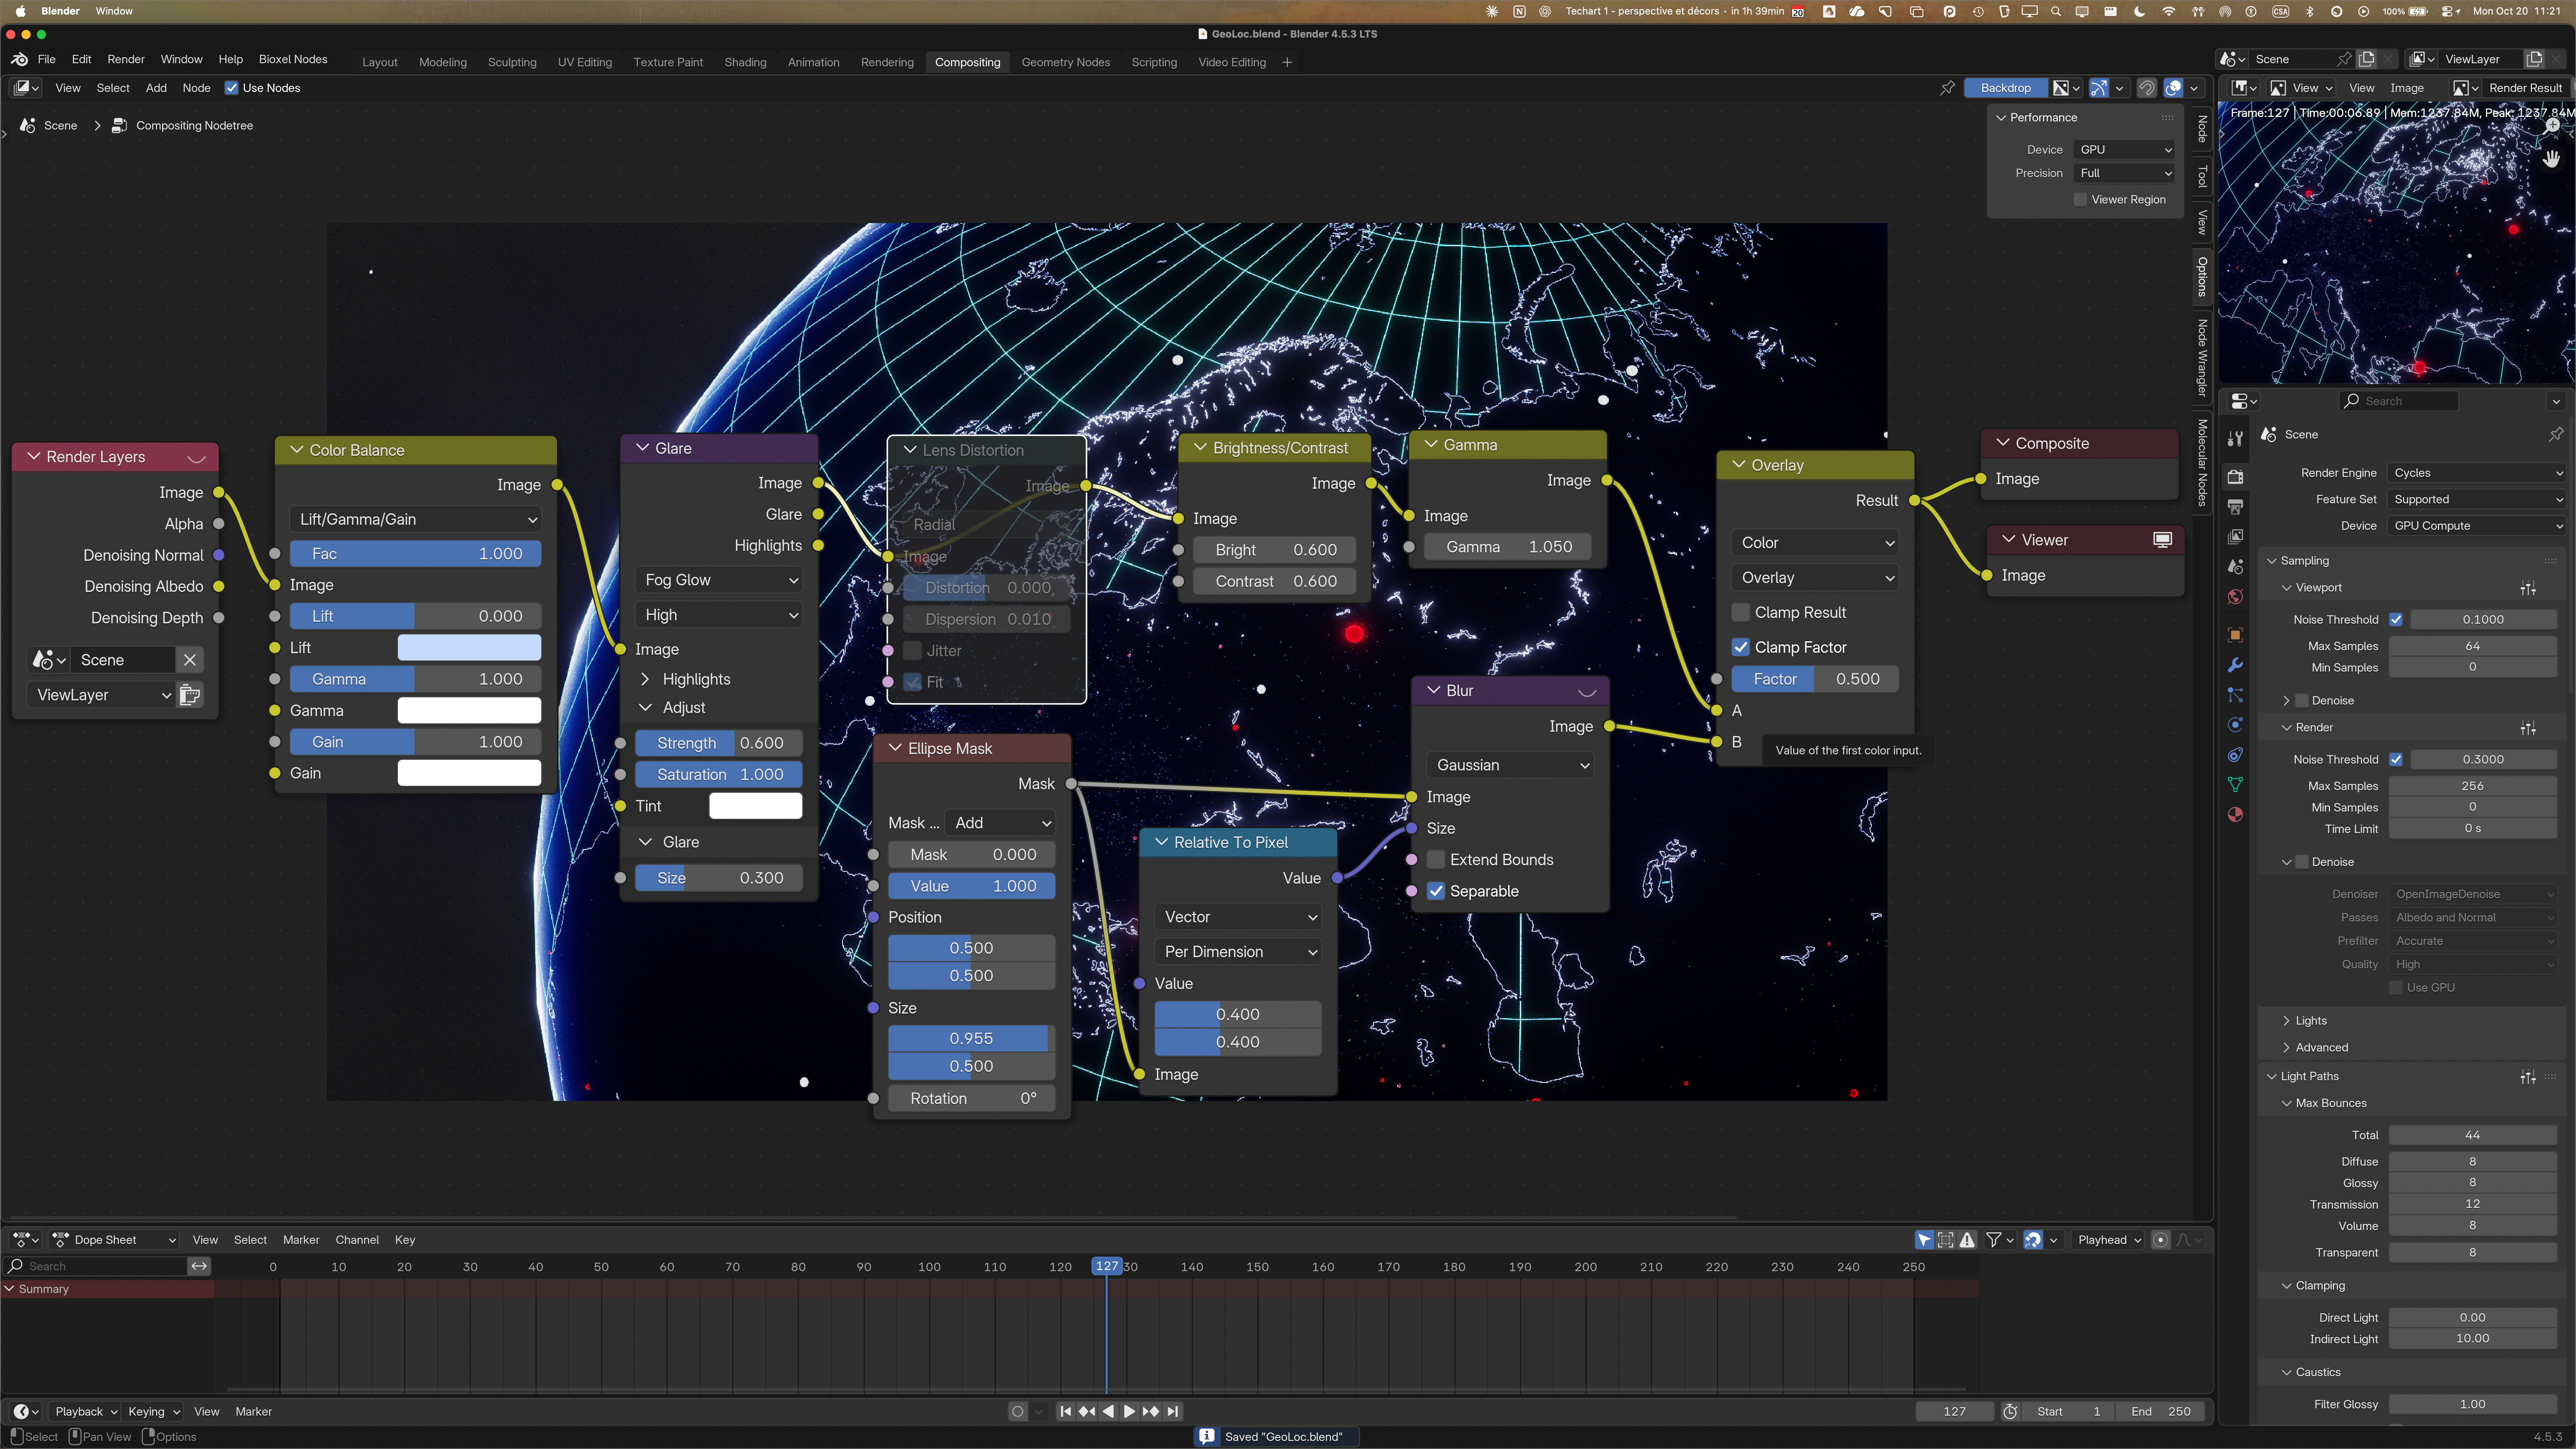Click Lift color swatch in Color Balance
This screenshot has height=1449, width=2576.
(469, 648)
